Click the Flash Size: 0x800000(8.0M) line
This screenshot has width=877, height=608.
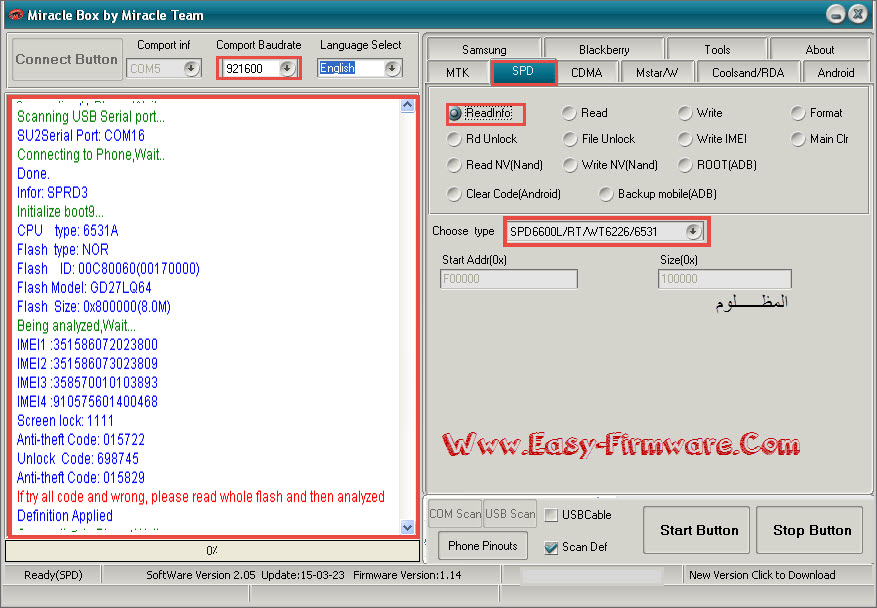coord(94,307)
